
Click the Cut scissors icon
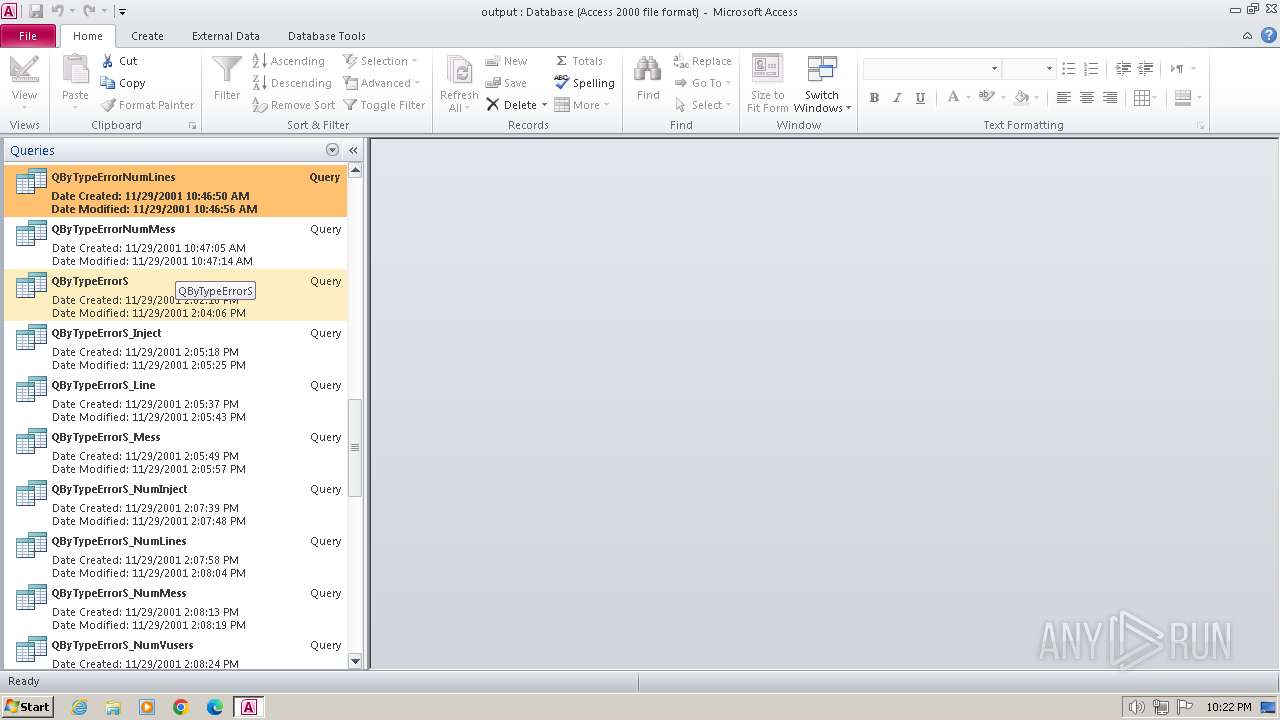(108, 61)
